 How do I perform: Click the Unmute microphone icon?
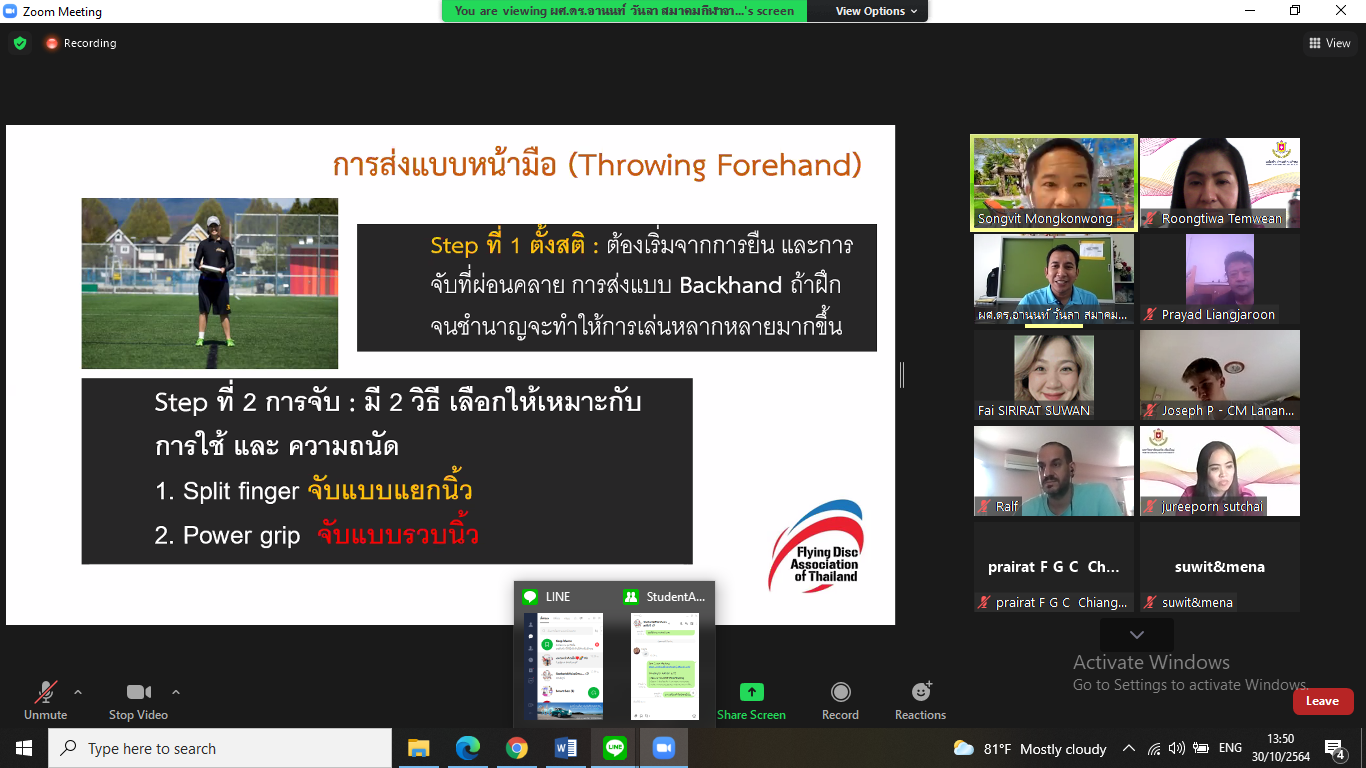click(45, 692)
